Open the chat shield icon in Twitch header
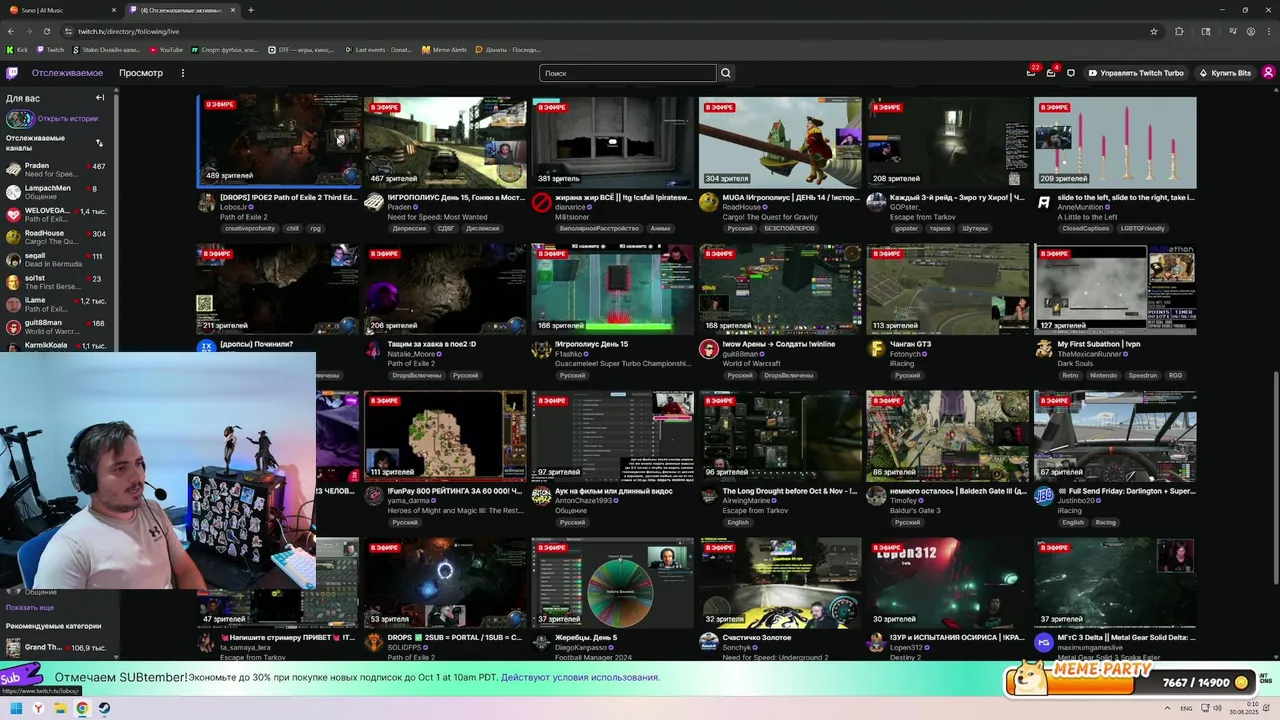The height and width of the screenshot is (720, 1280). click(x=1071, y=73)
